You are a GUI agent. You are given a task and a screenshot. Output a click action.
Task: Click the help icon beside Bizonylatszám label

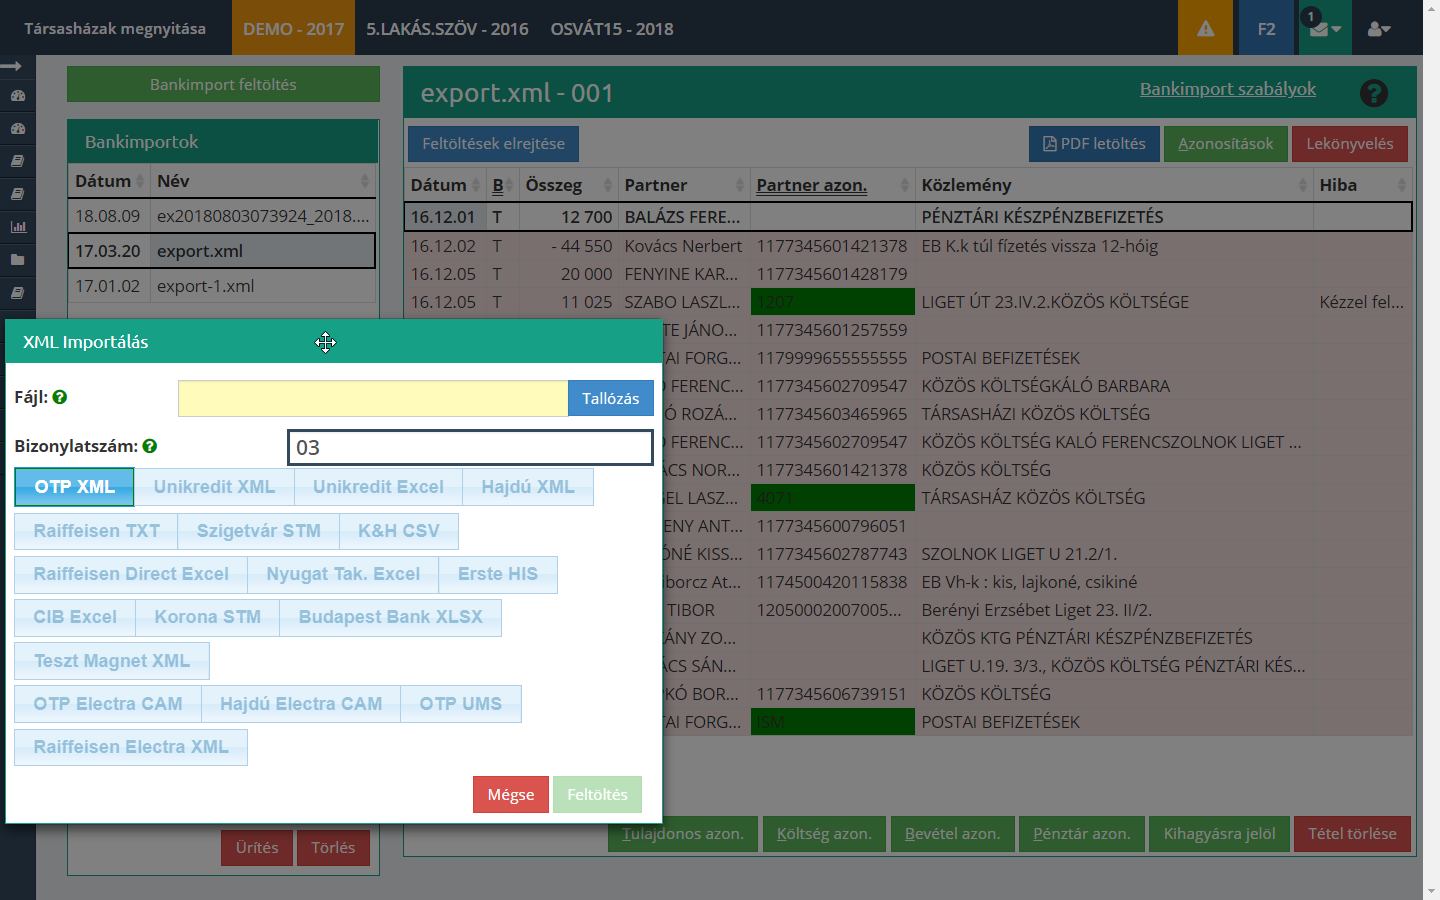pos(150,446)
